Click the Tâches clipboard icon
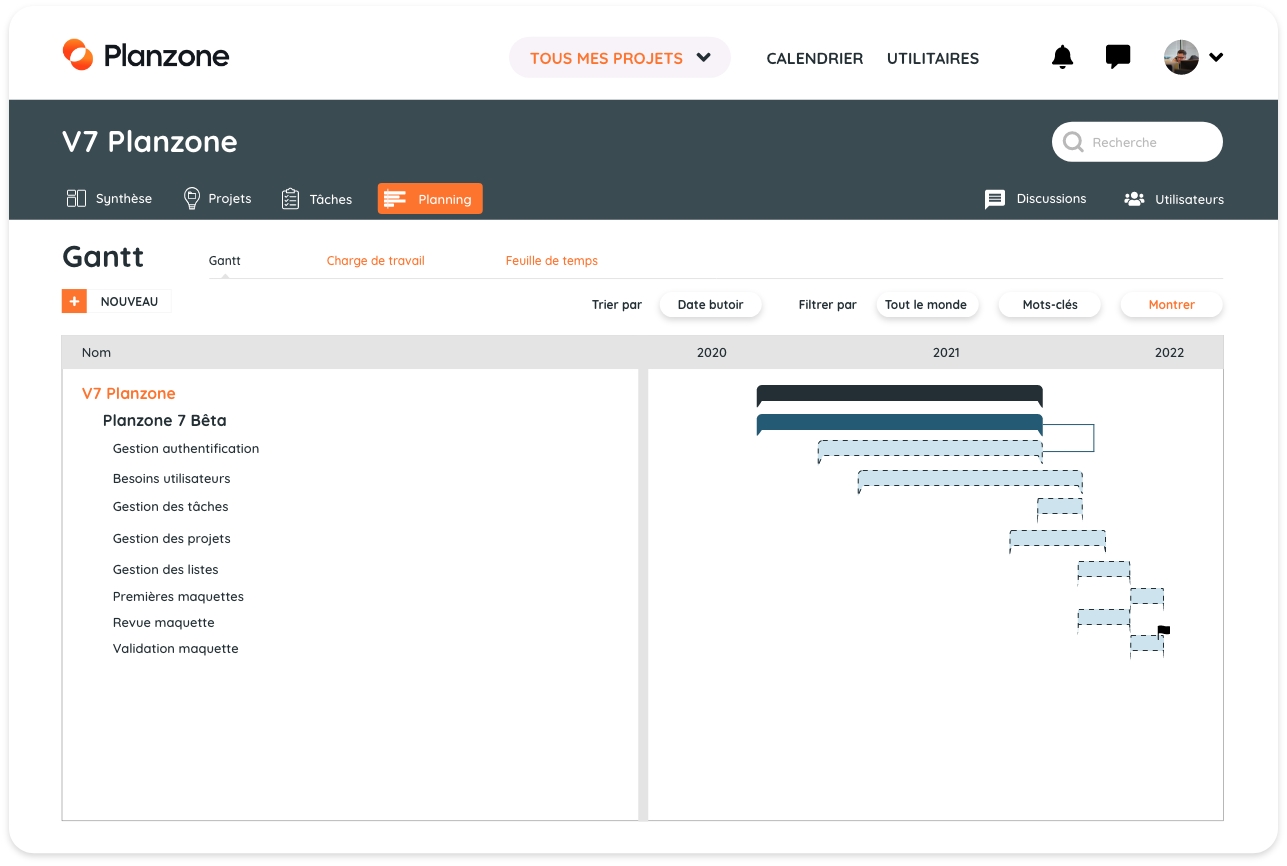 [x=290, y=199]
